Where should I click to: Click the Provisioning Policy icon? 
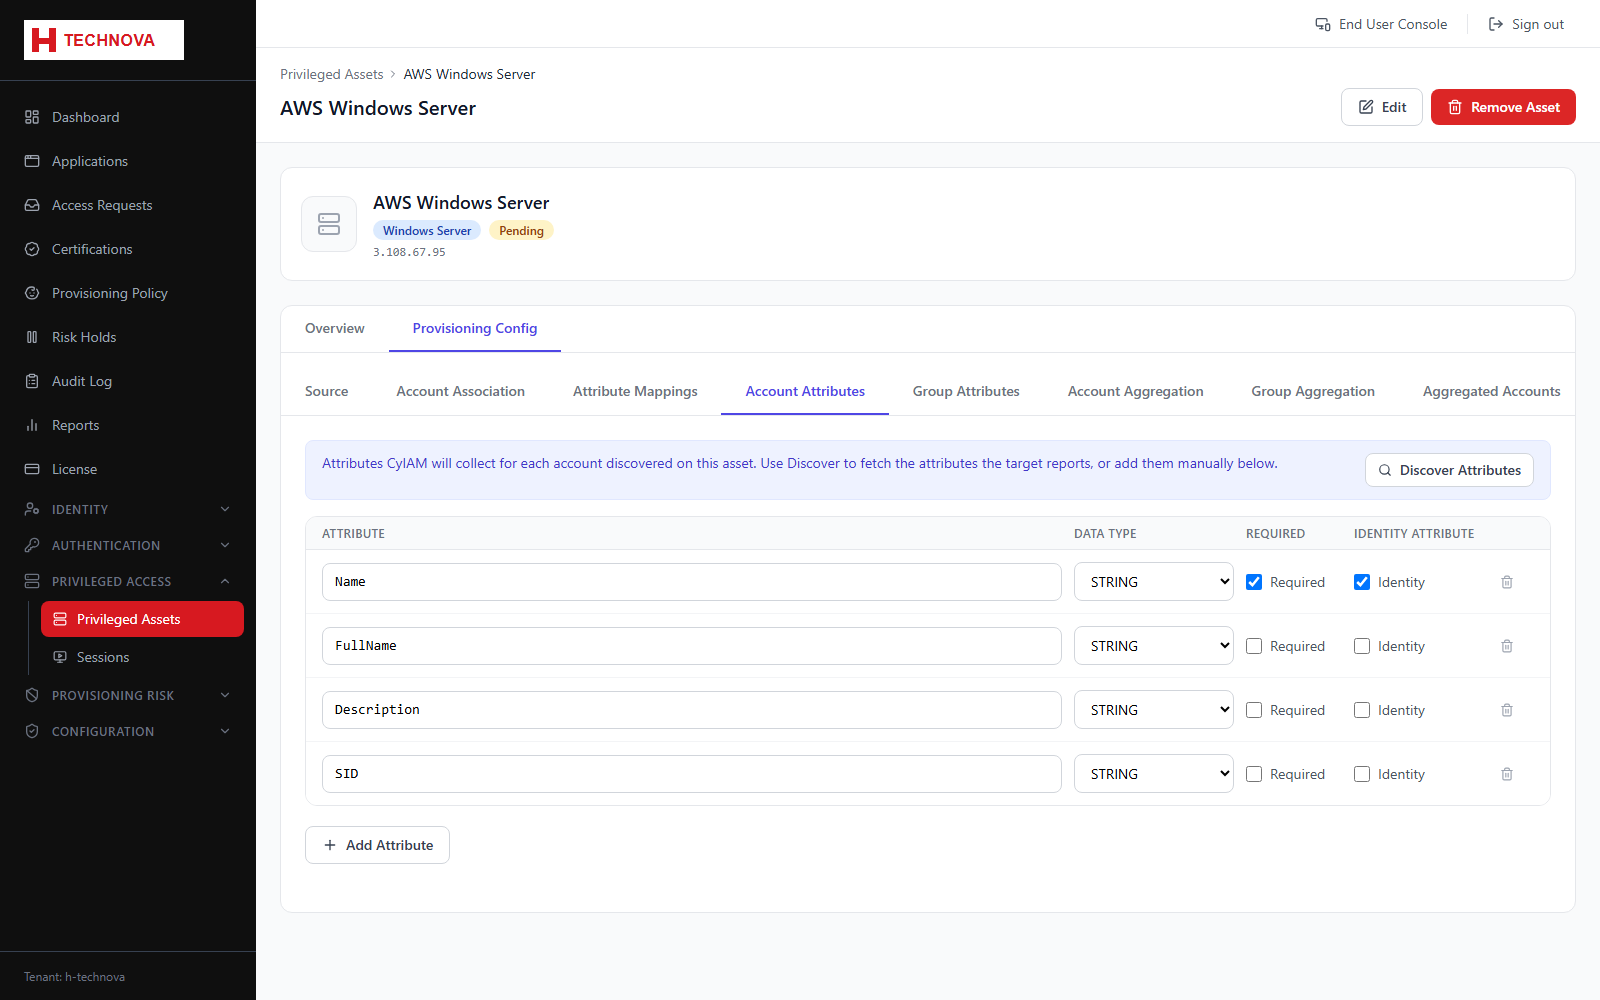pyautogui.click(x=32, y=293)
